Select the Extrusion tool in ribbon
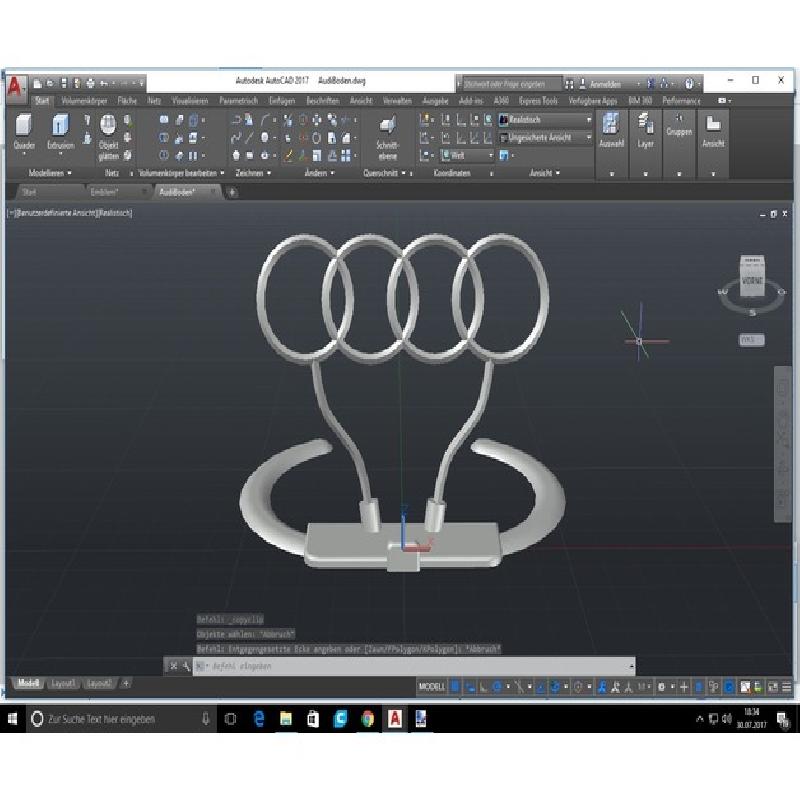The image size is (800, 800). [x=60, y=132]
